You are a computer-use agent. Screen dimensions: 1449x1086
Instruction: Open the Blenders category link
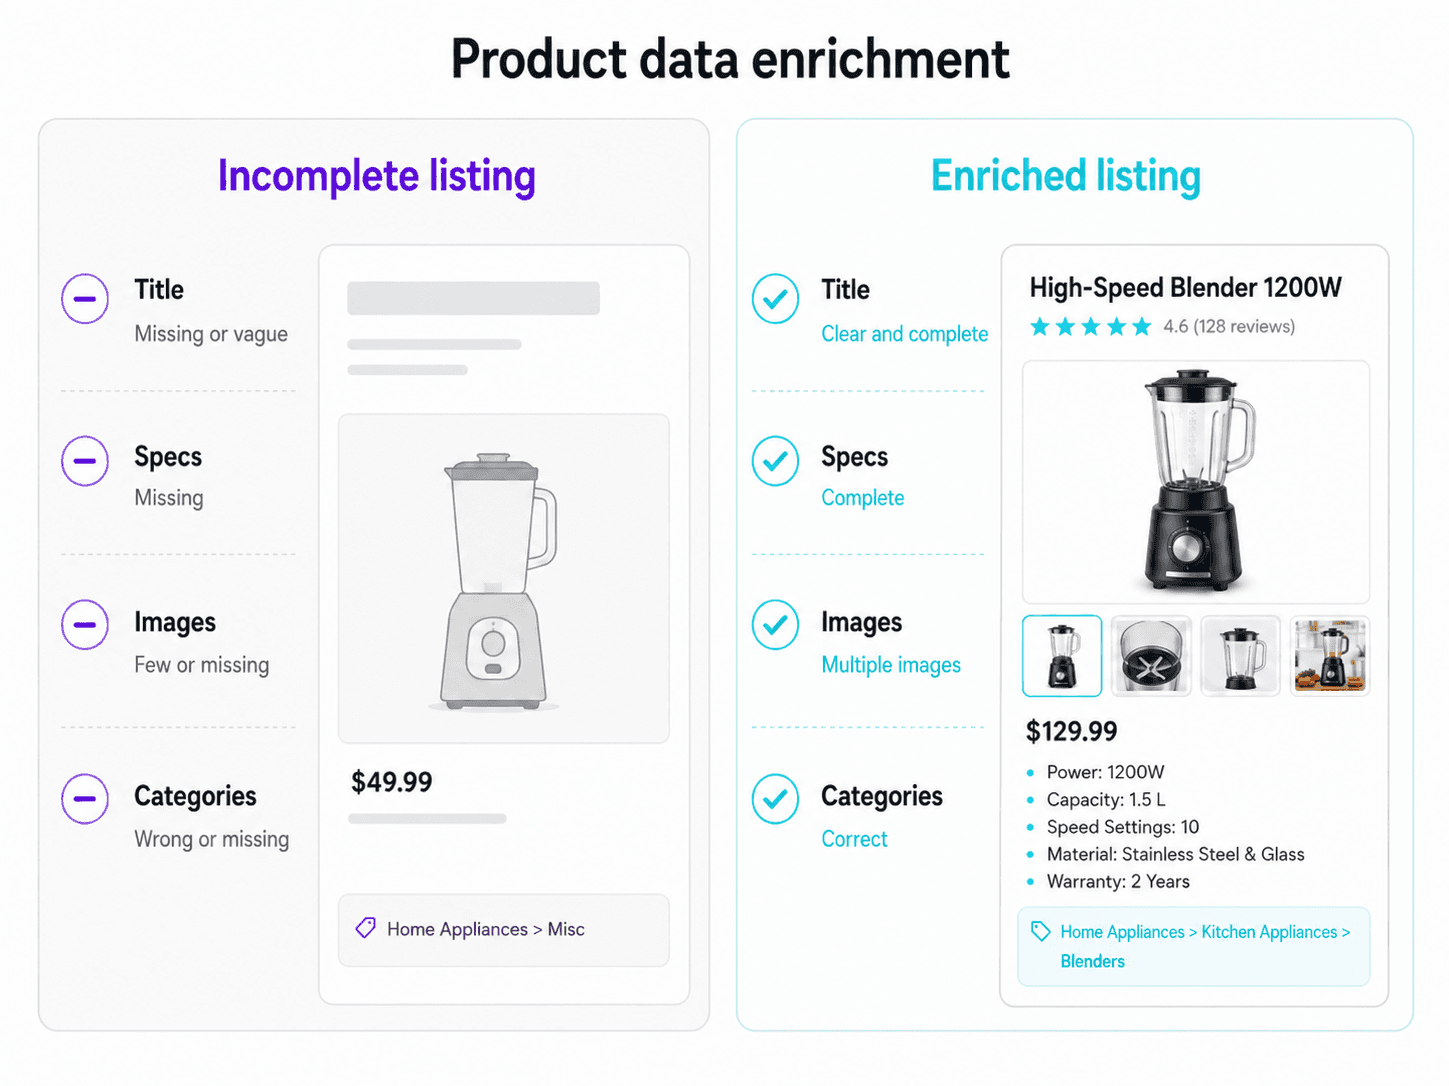[x=1092, y=961]
